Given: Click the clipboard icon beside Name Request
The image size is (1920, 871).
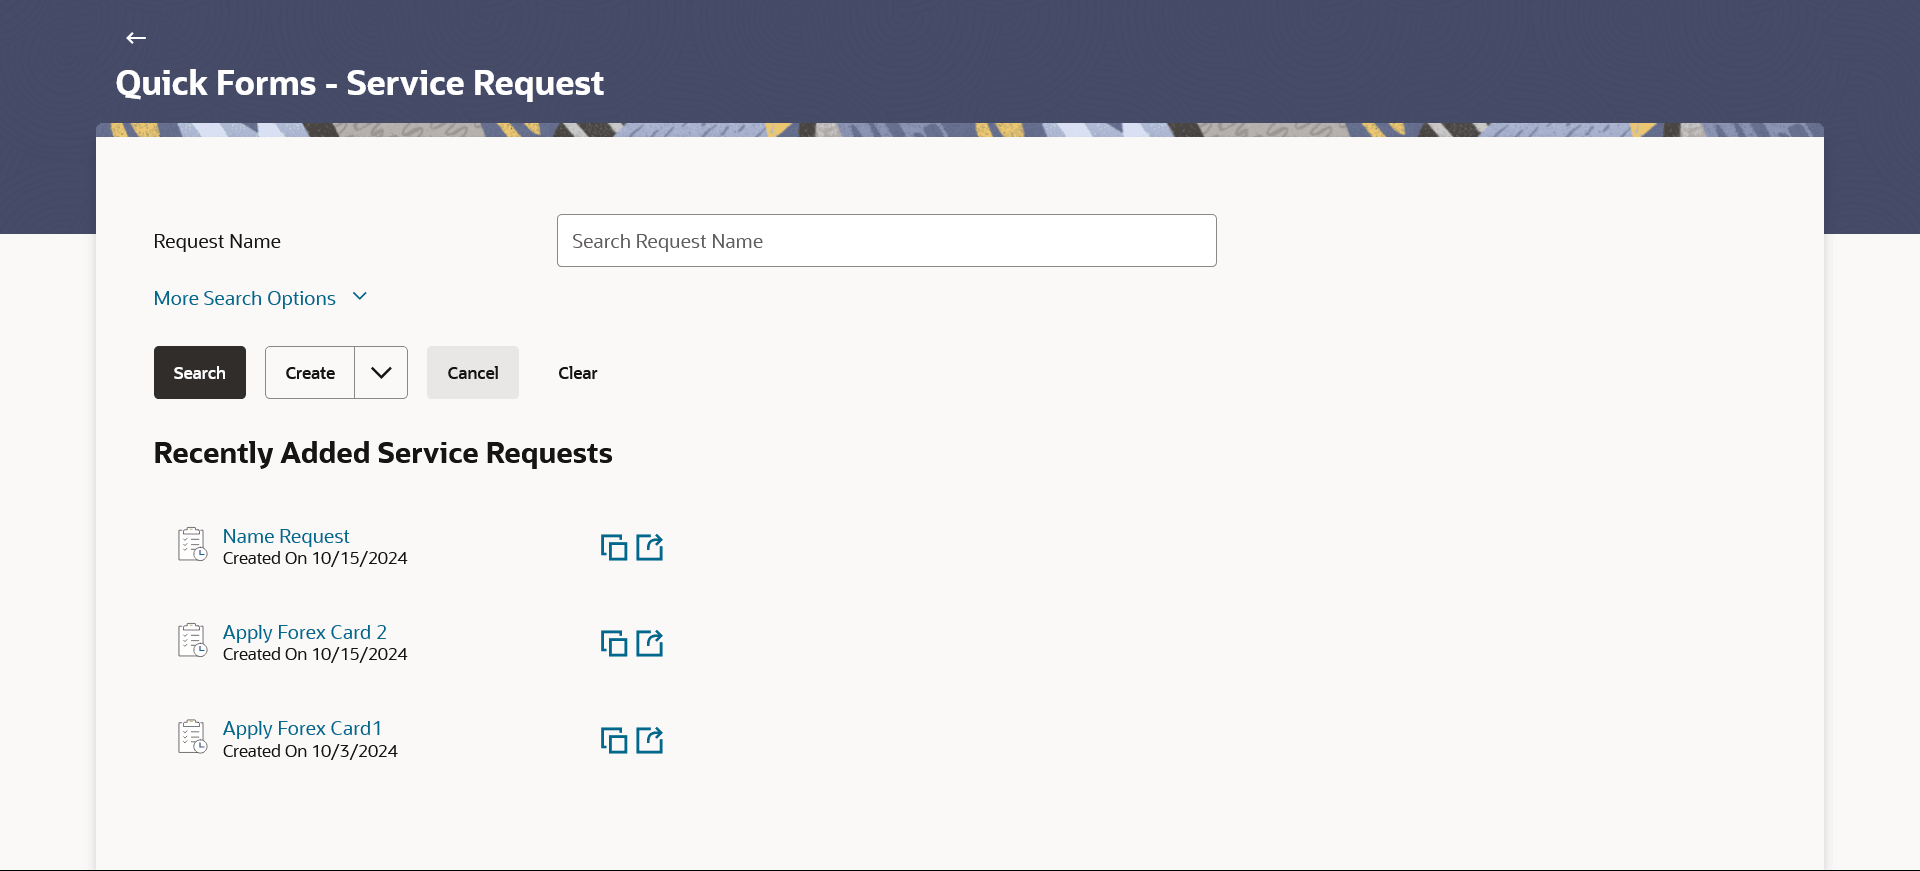Looking at the screenshot, I should pyautogui.click(x=192, y=545).
